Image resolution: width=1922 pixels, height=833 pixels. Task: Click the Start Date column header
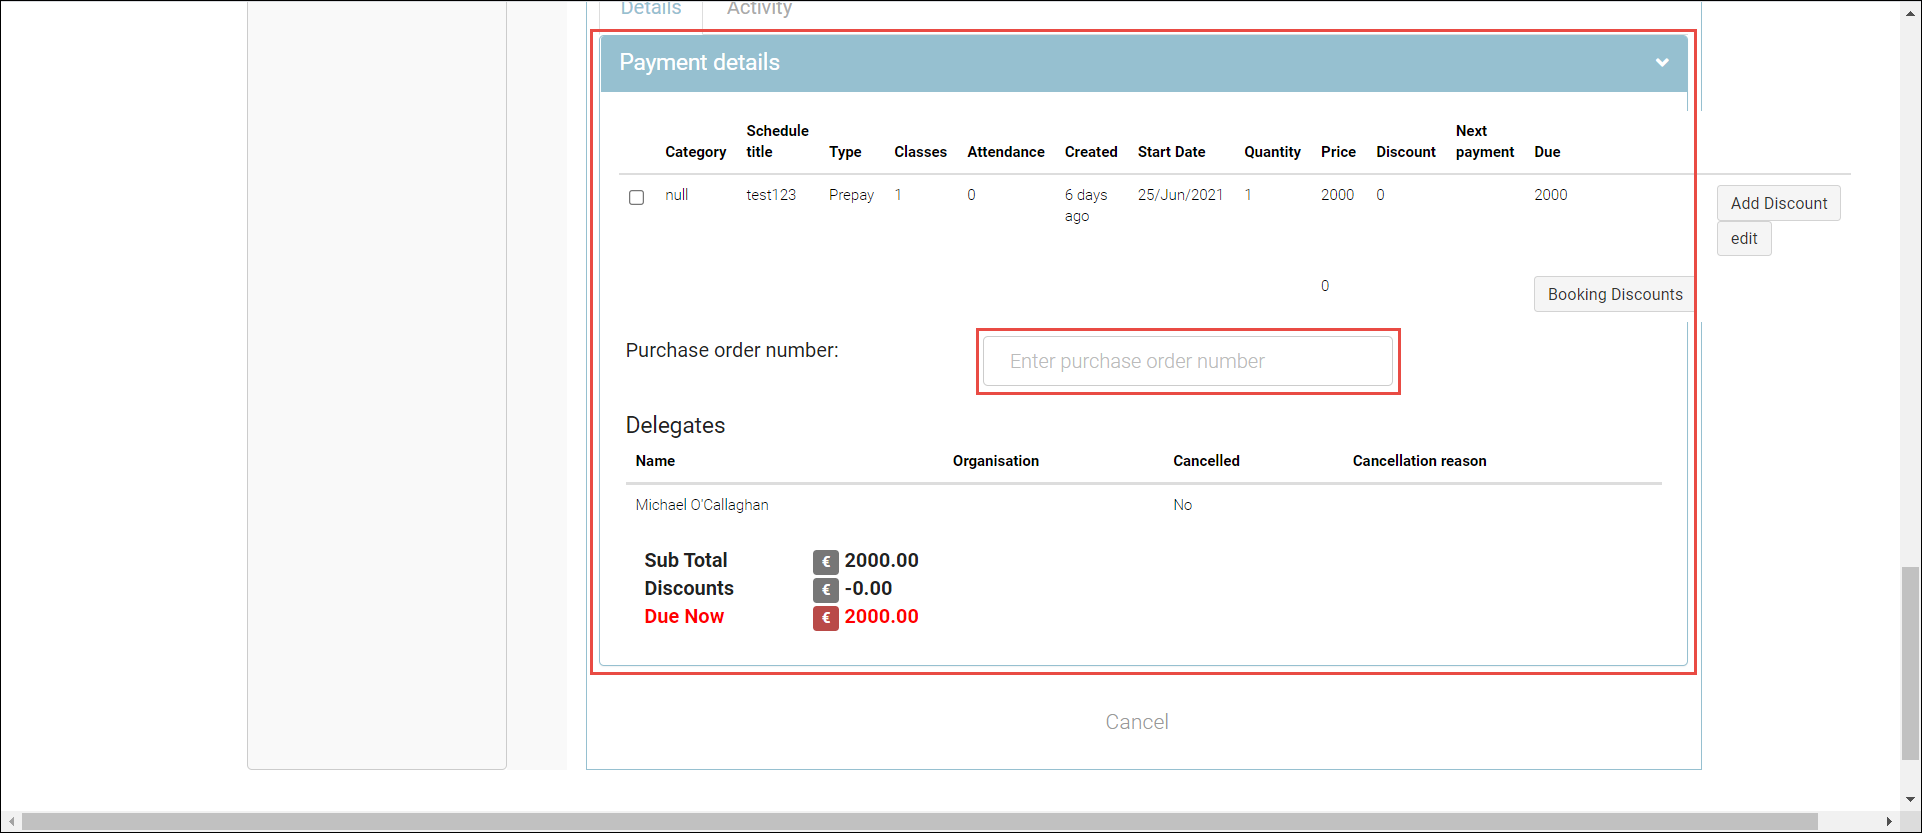pyautogui.click(x=1171, y=152)
